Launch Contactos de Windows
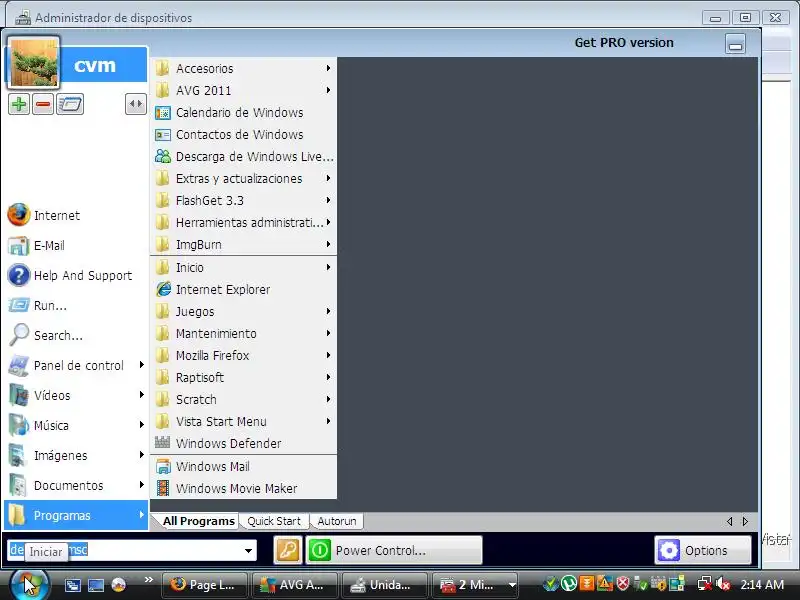The width and height of the screenshot is (800, 600). click(x=243, y=134)
